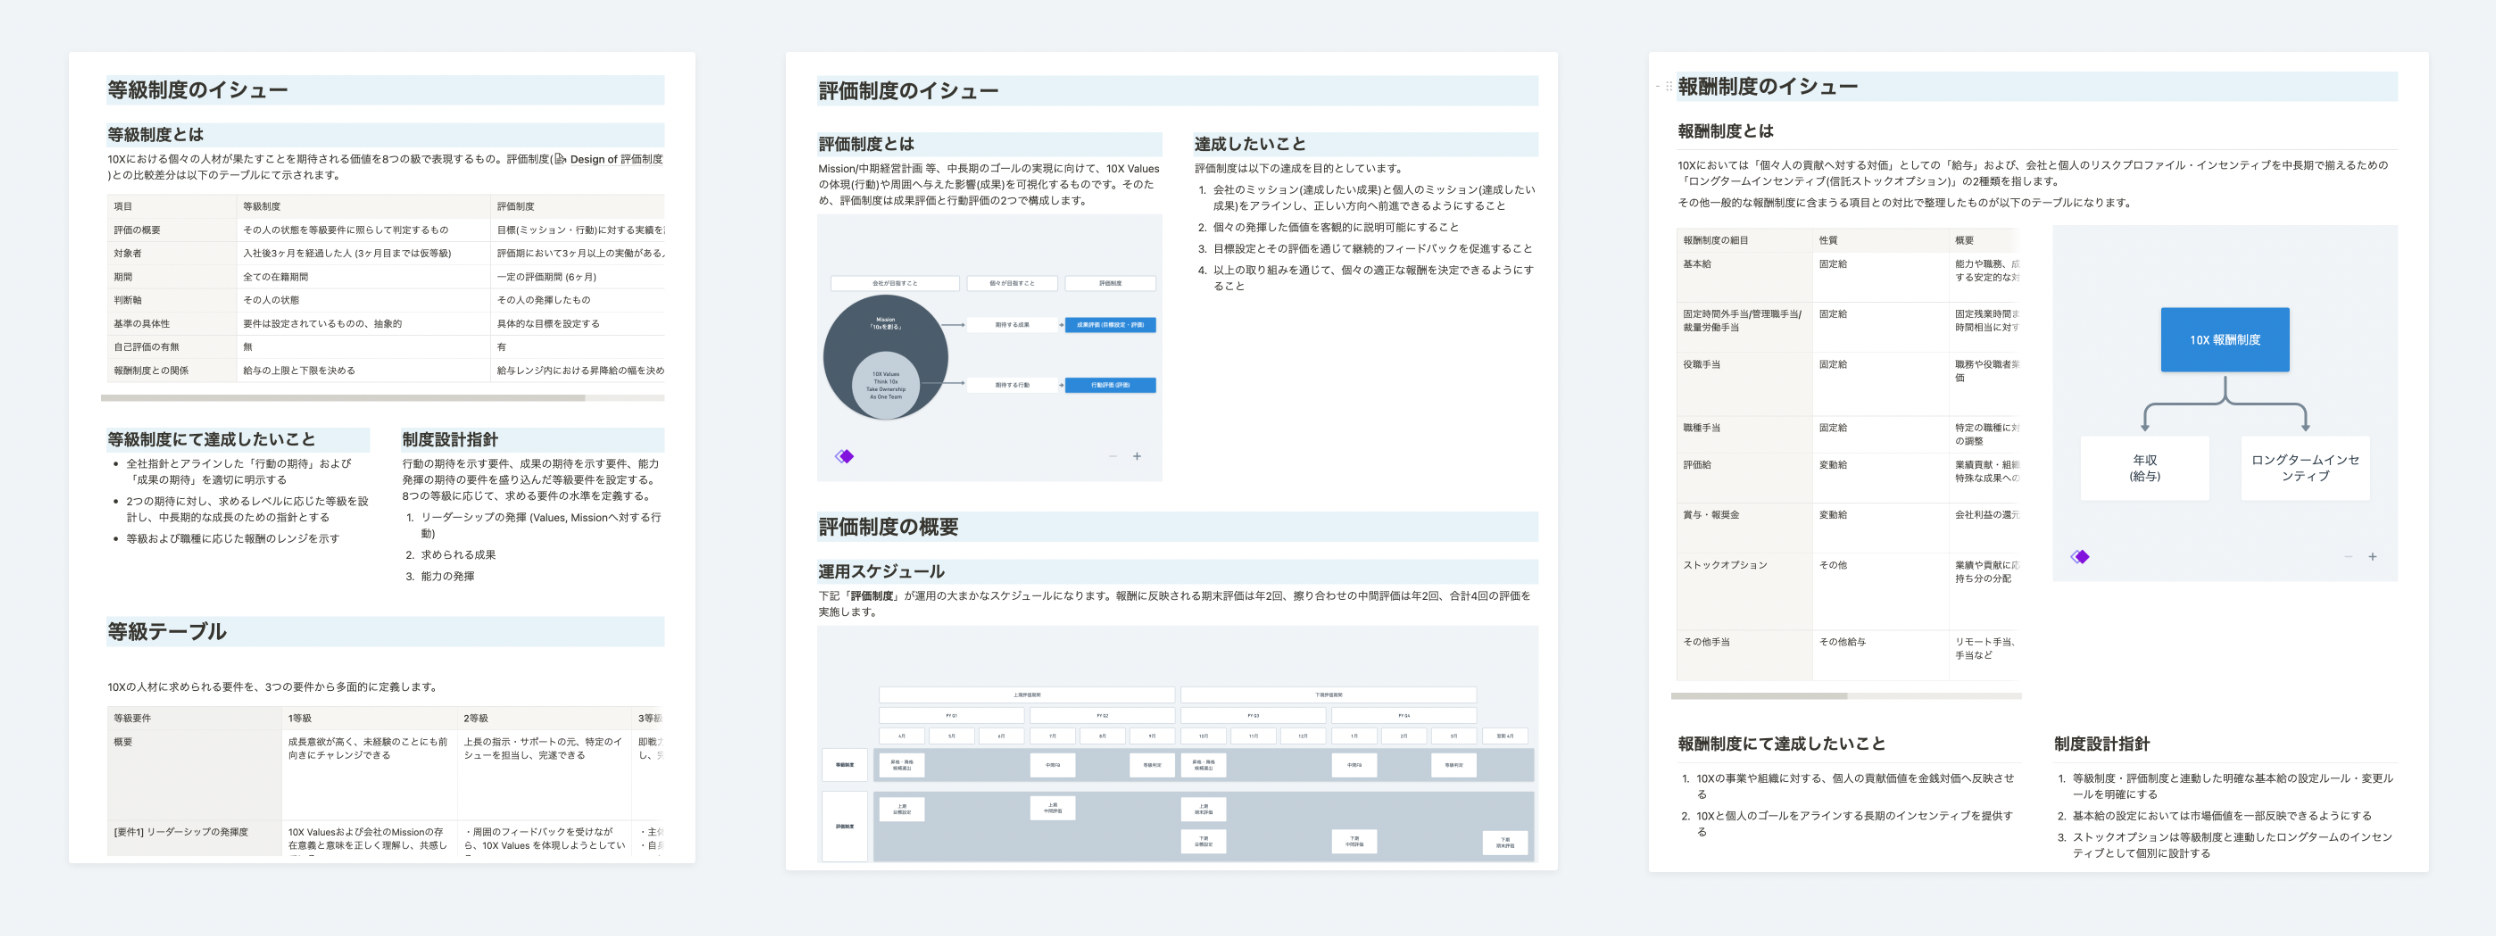Click the 等級テーブル heading
This screenshot has width=2496, height=936.
(167, 632)
